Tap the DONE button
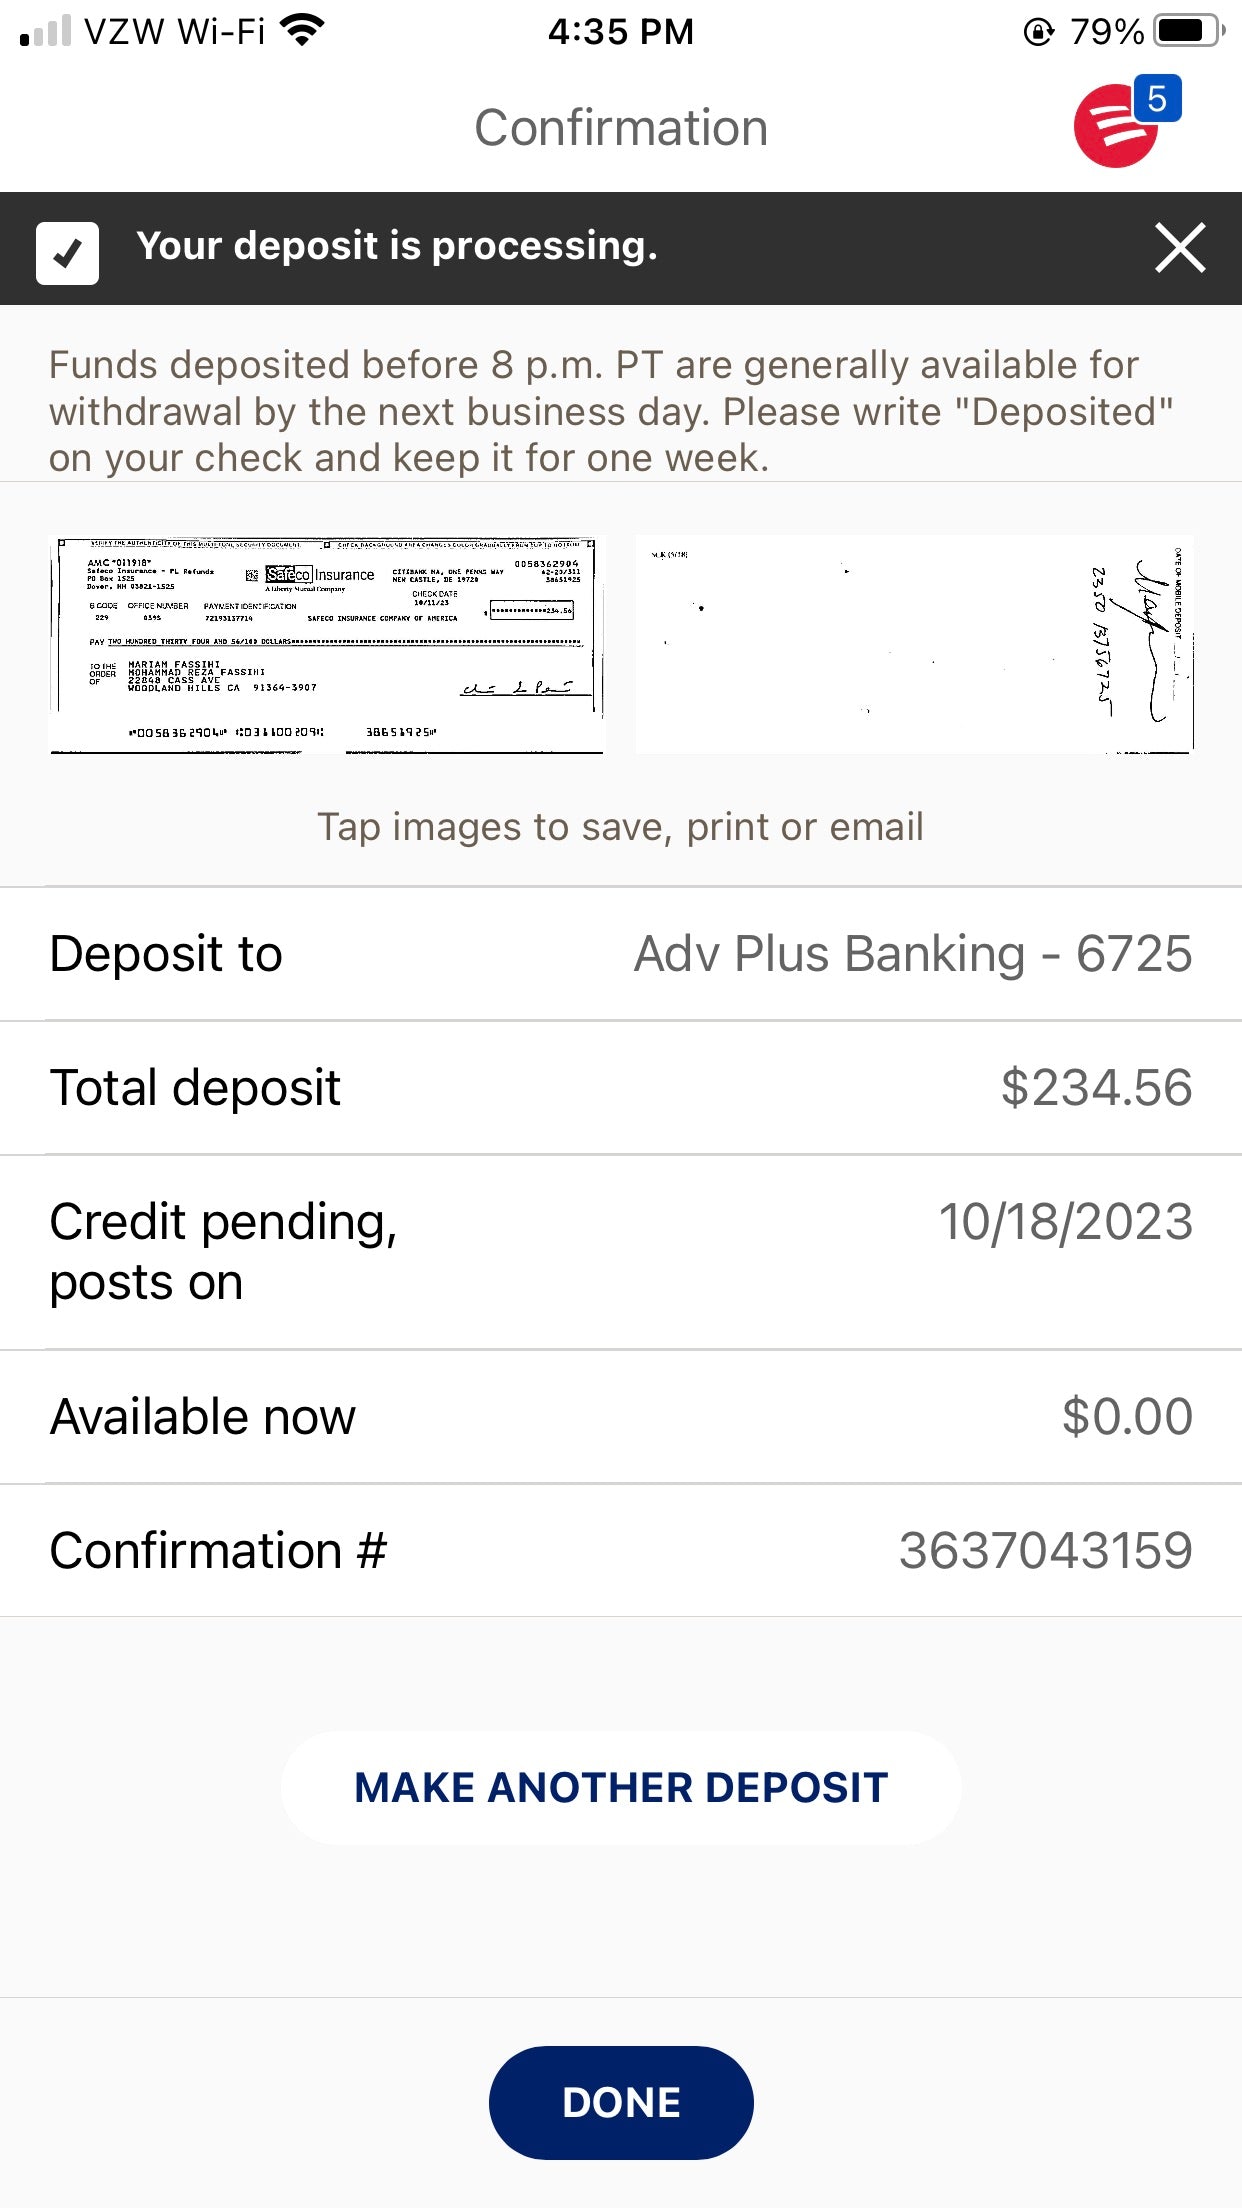Viewport: 1242px width, 2208px height. 621,2102
